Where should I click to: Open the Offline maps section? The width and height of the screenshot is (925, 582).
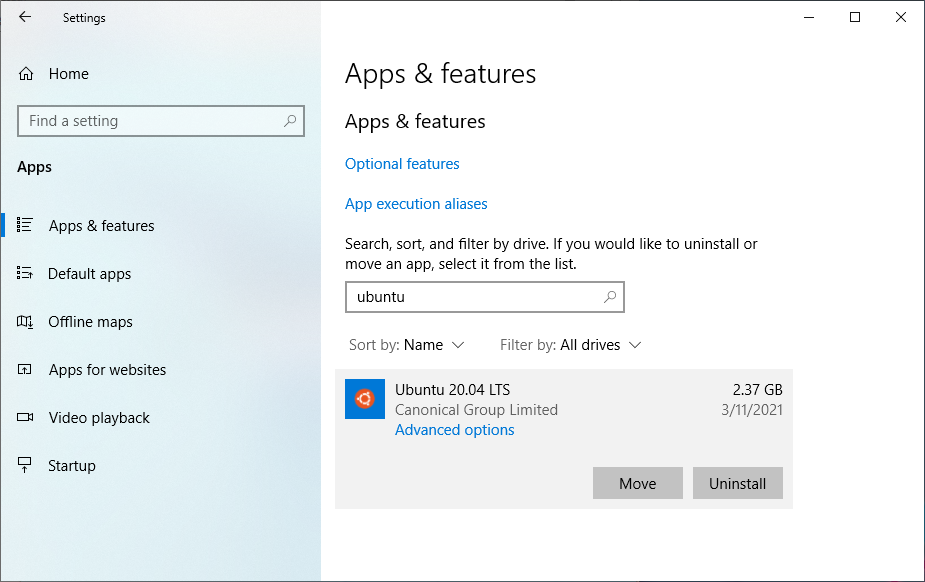point(90,322)
